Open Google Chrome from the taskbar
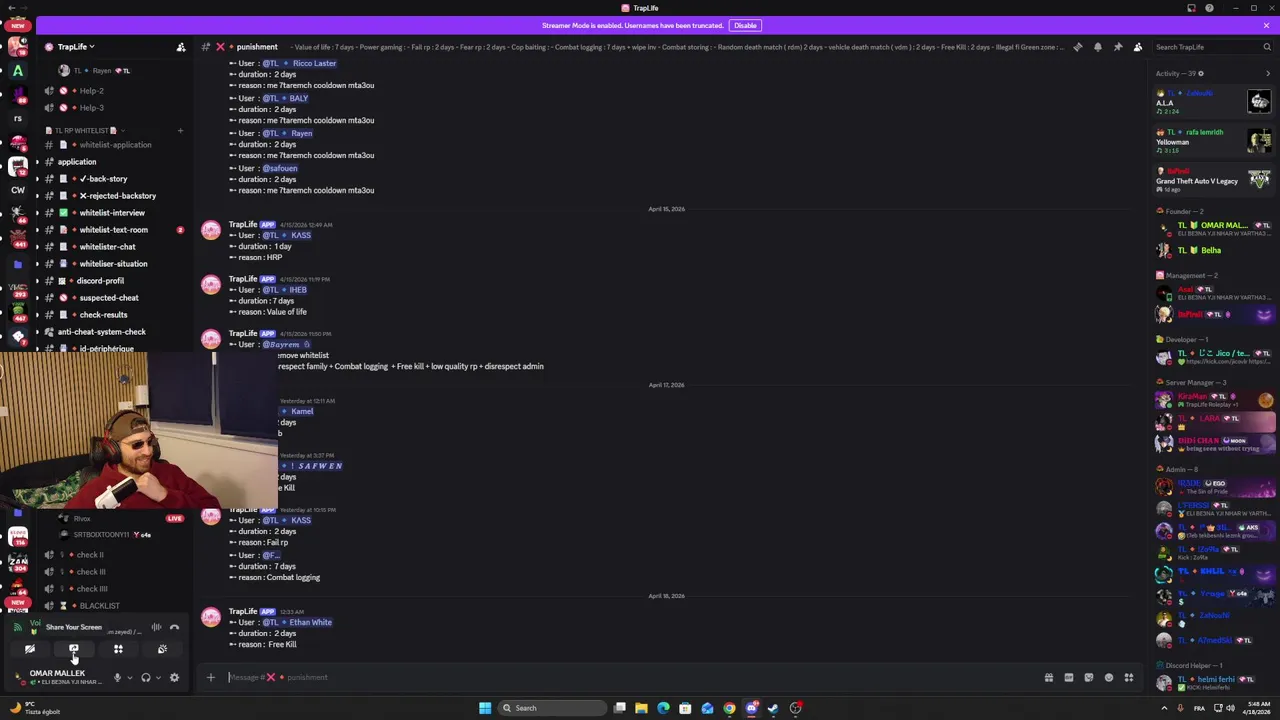 click(729, 708)
